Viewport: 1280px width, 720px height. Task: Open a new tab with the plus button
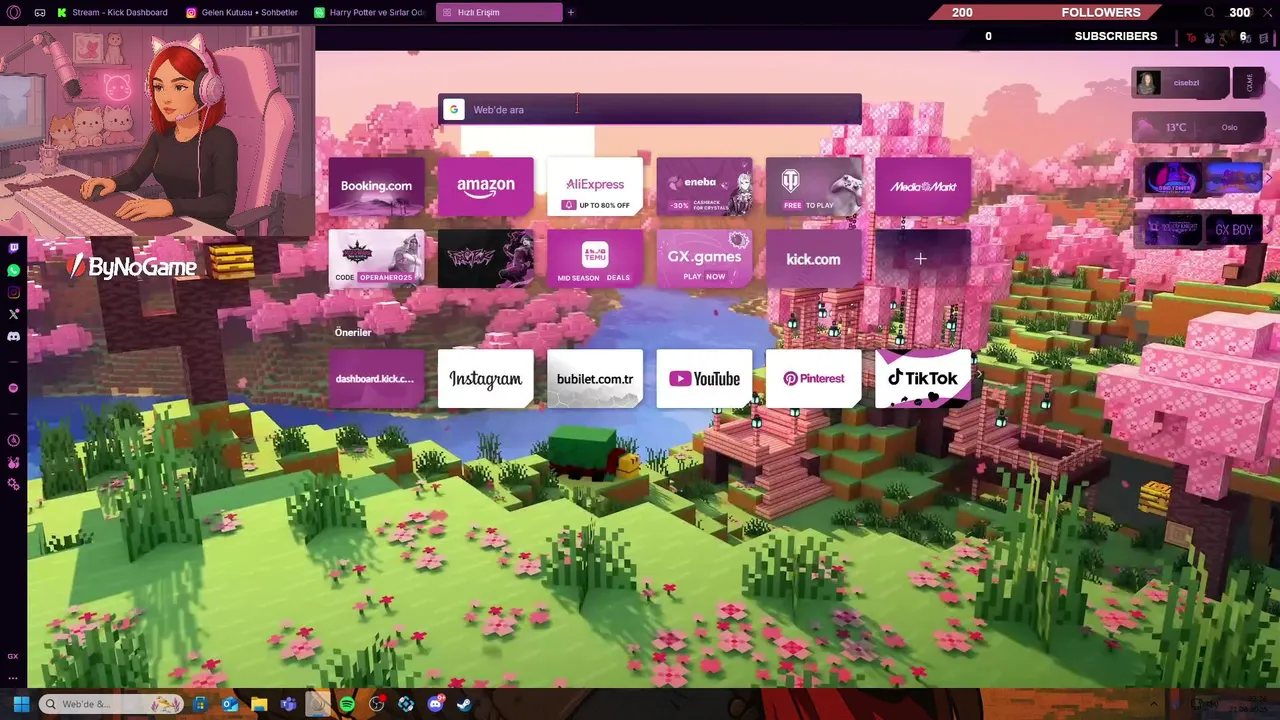click(571, 12)
